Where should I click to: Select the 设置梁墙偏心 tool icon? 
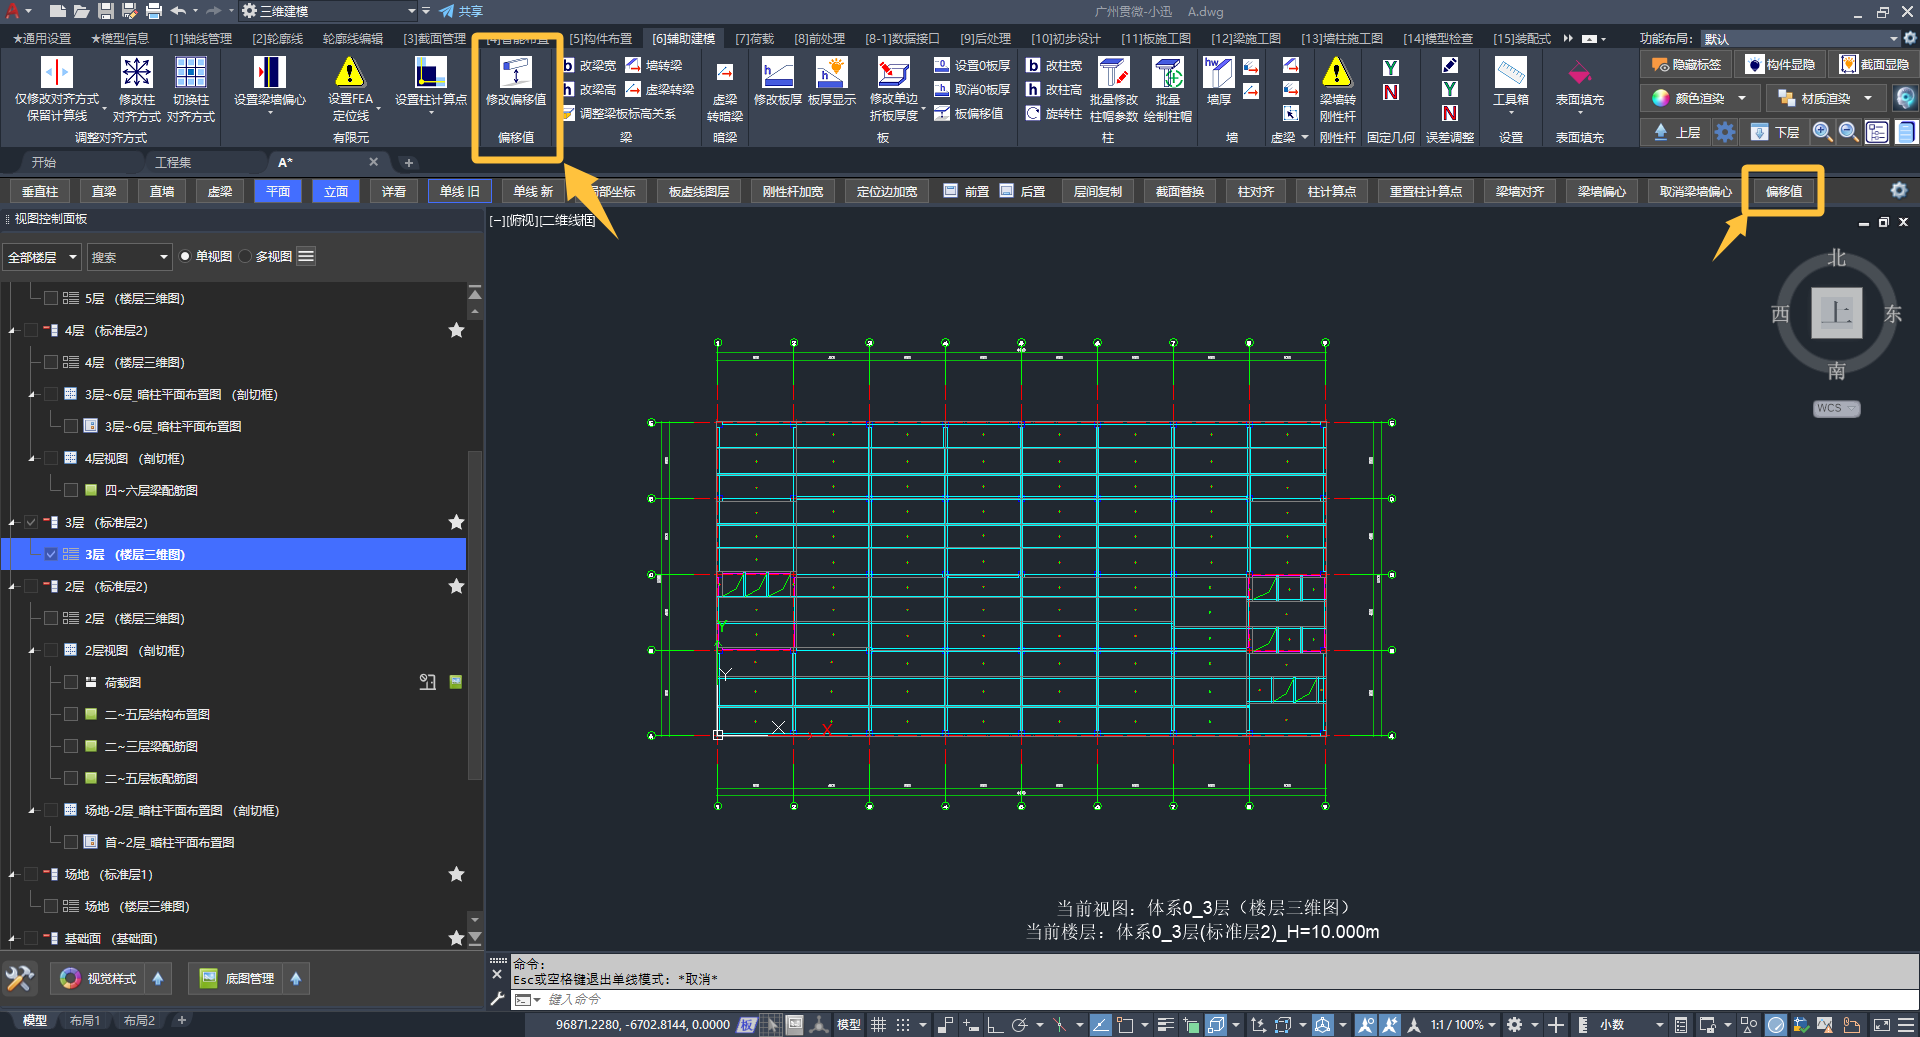tap(269, 74)
